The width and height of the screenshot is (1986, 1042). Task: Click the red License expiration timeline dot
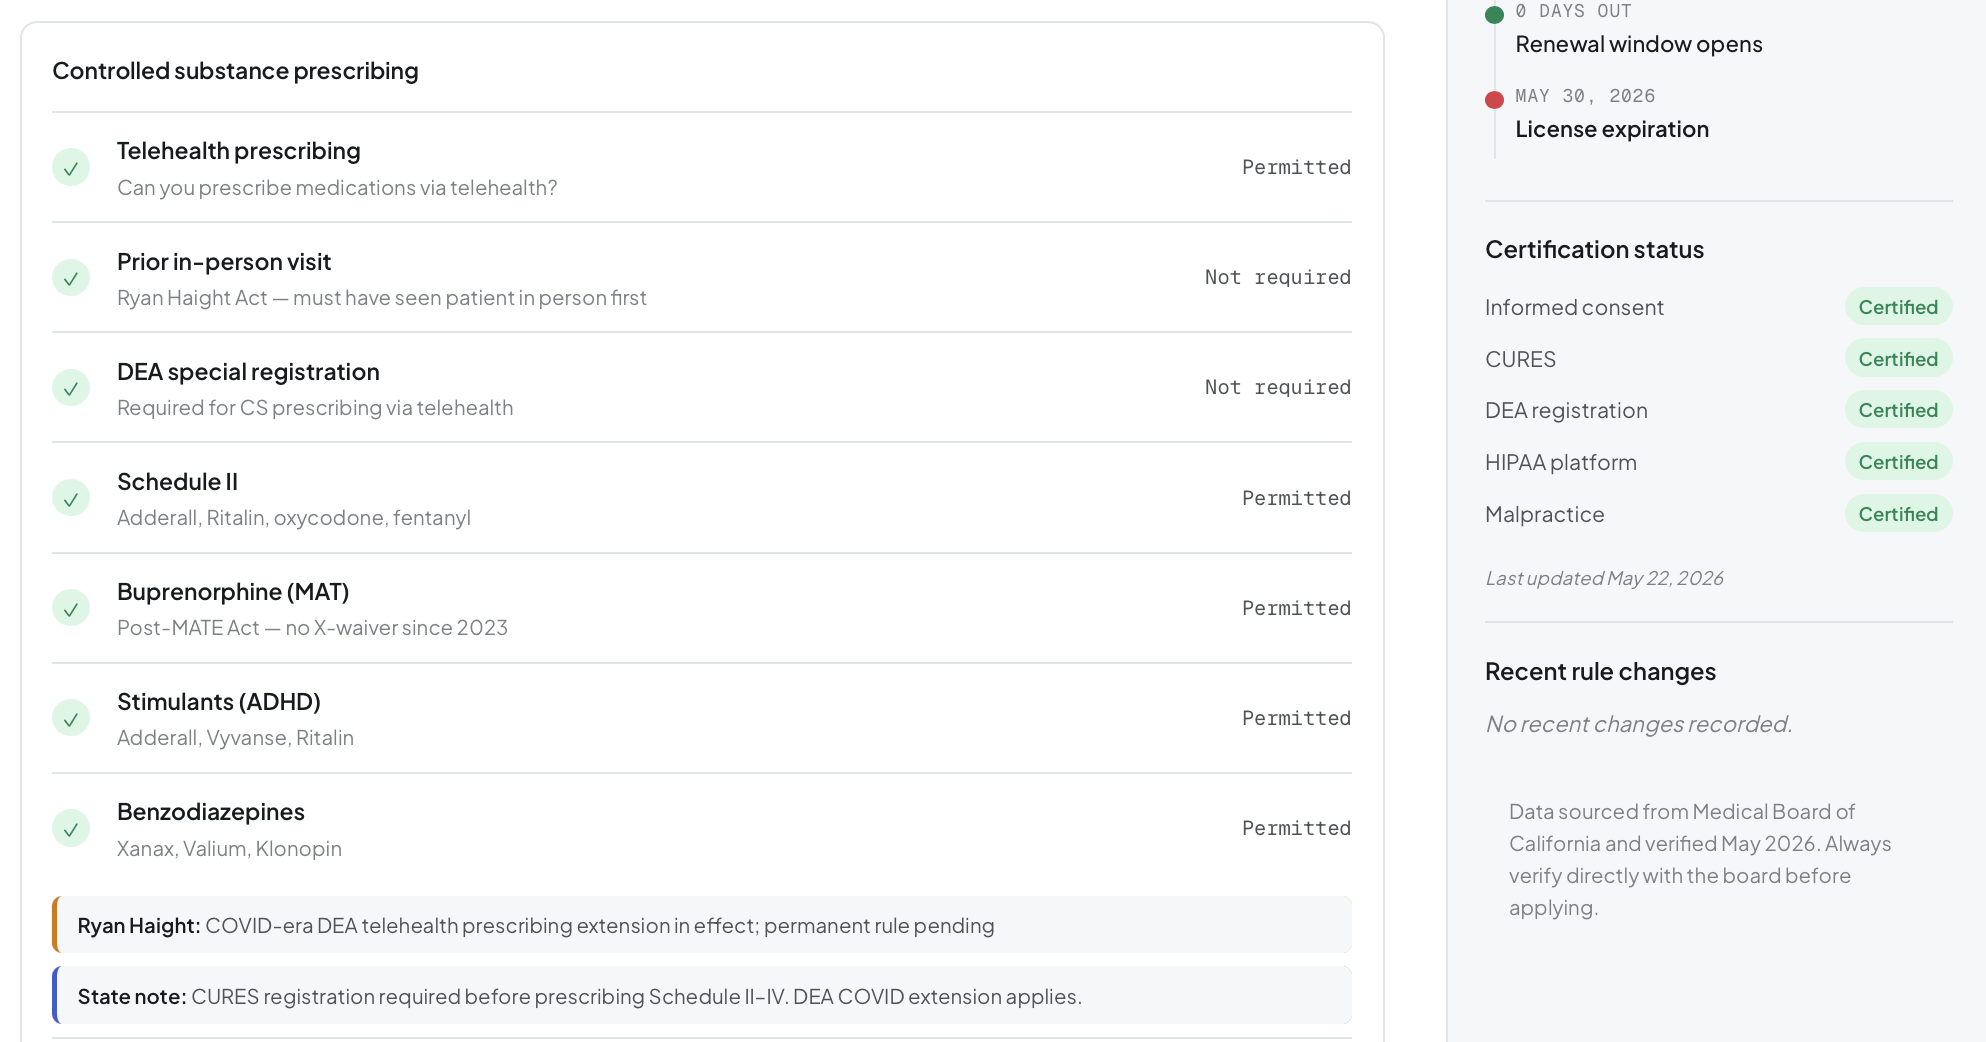pos(1495,99)
